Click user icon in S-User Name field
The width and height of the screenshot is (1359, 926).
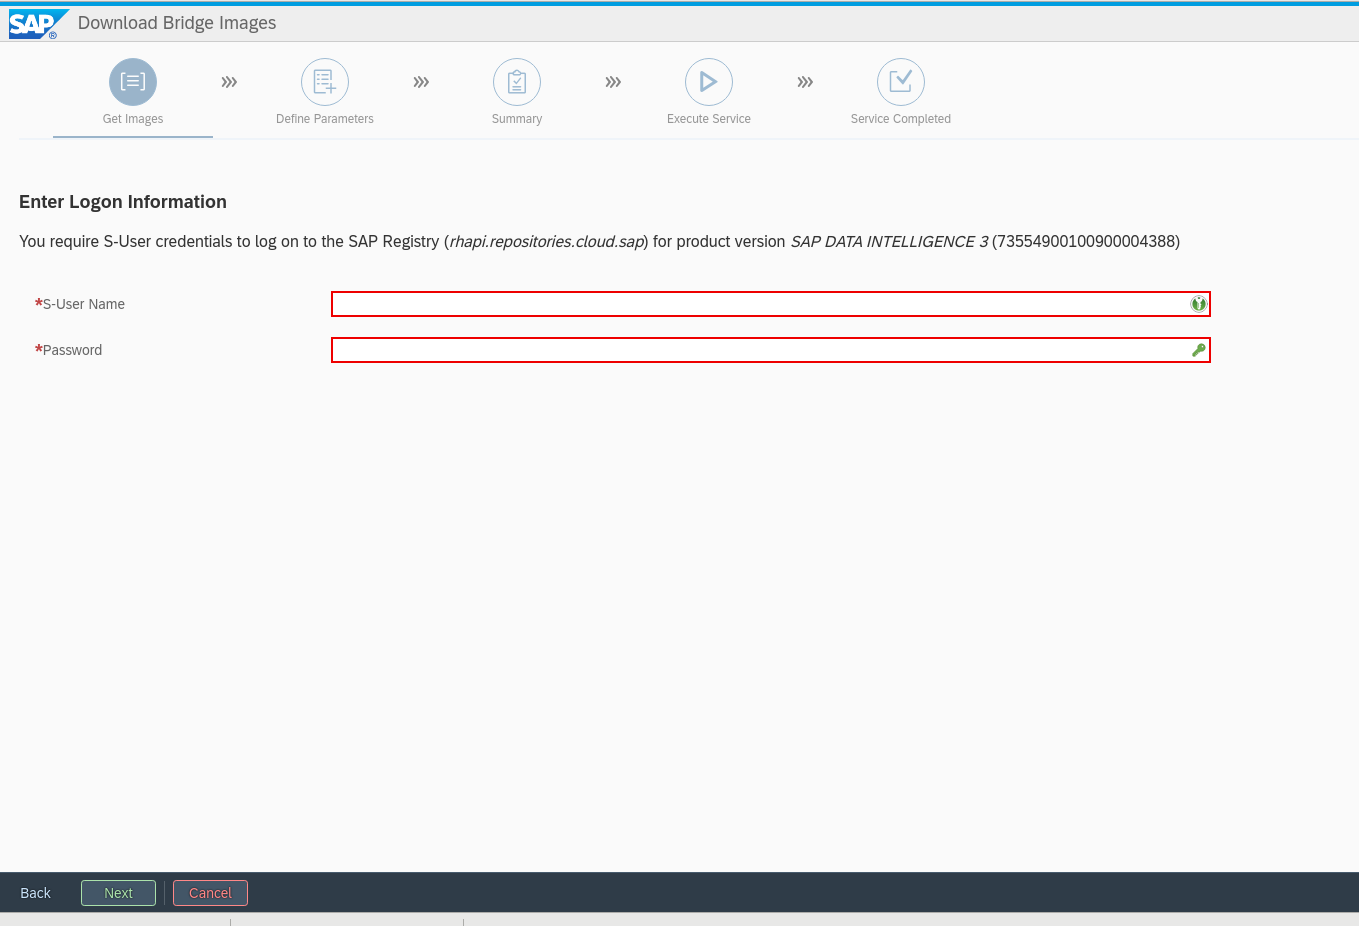point(1198,304)
